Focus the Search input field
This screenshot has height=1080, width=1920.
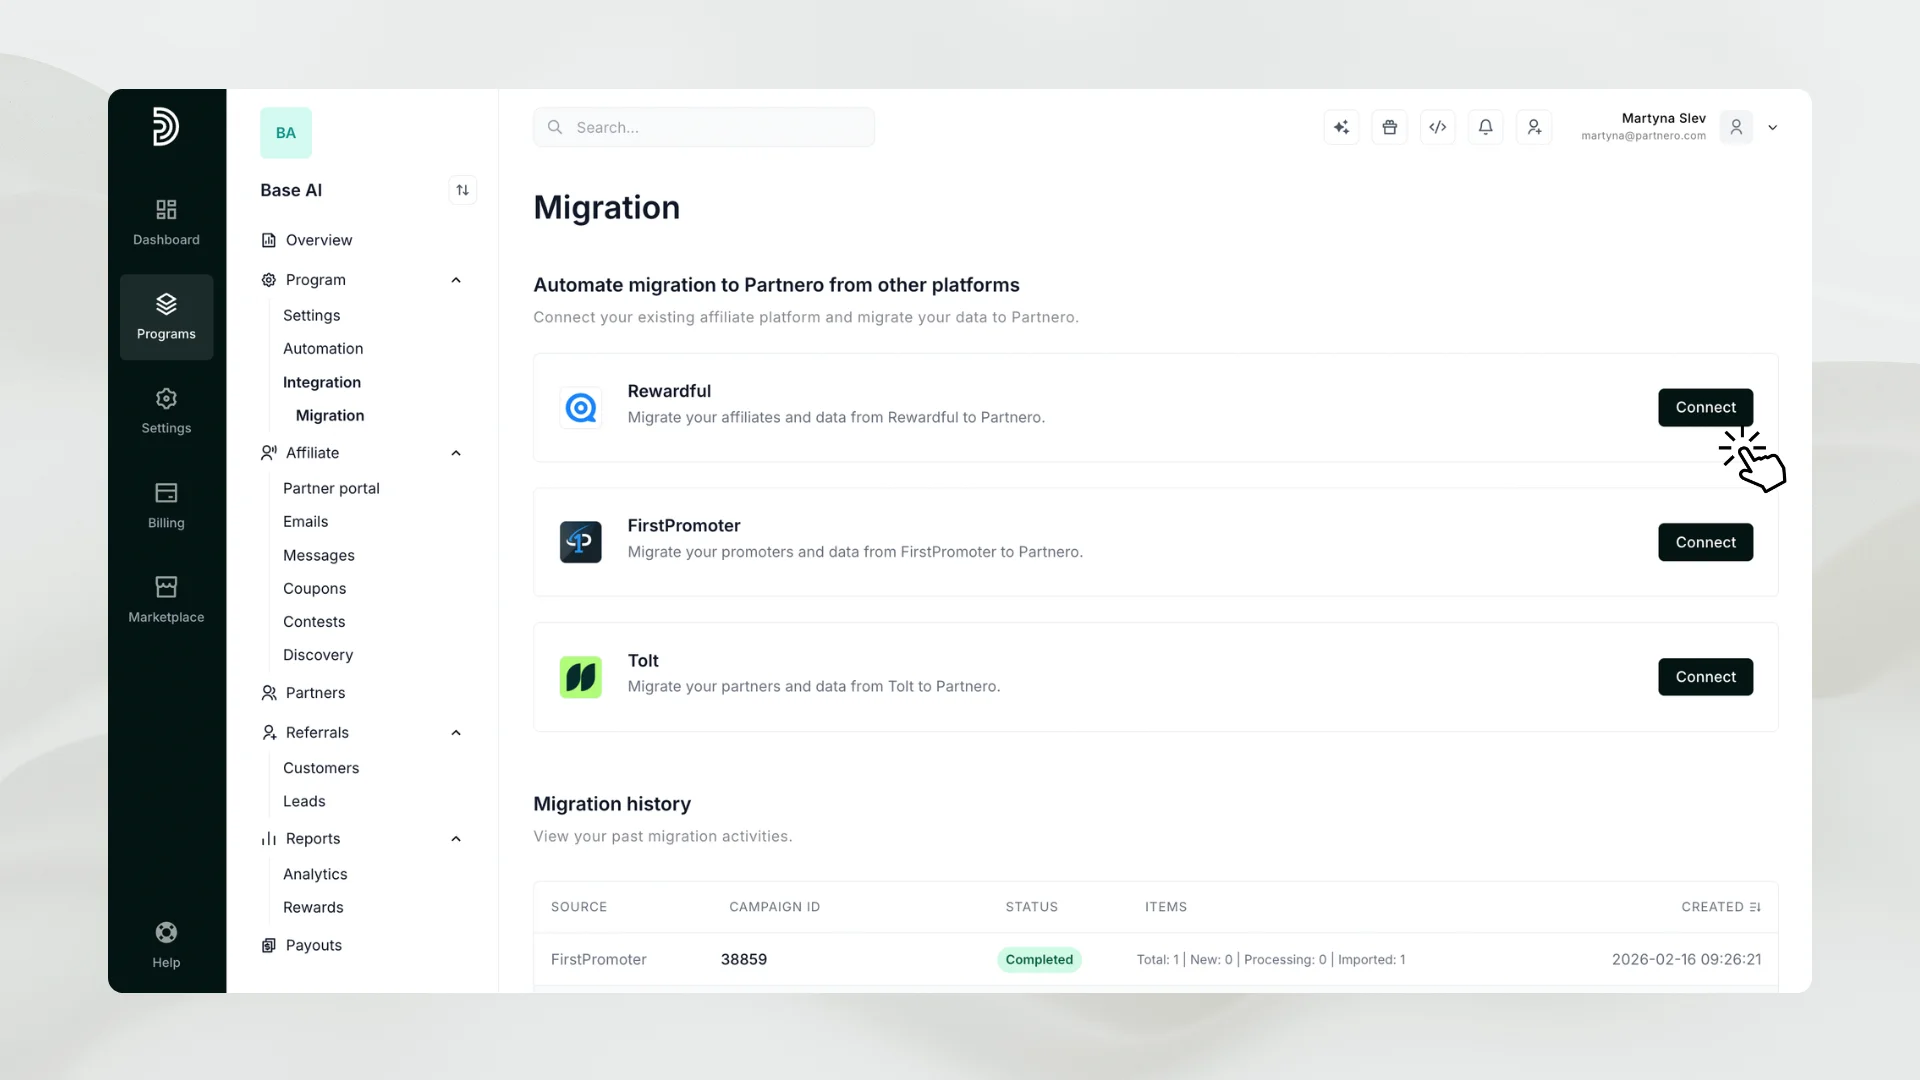coord(704,127)
